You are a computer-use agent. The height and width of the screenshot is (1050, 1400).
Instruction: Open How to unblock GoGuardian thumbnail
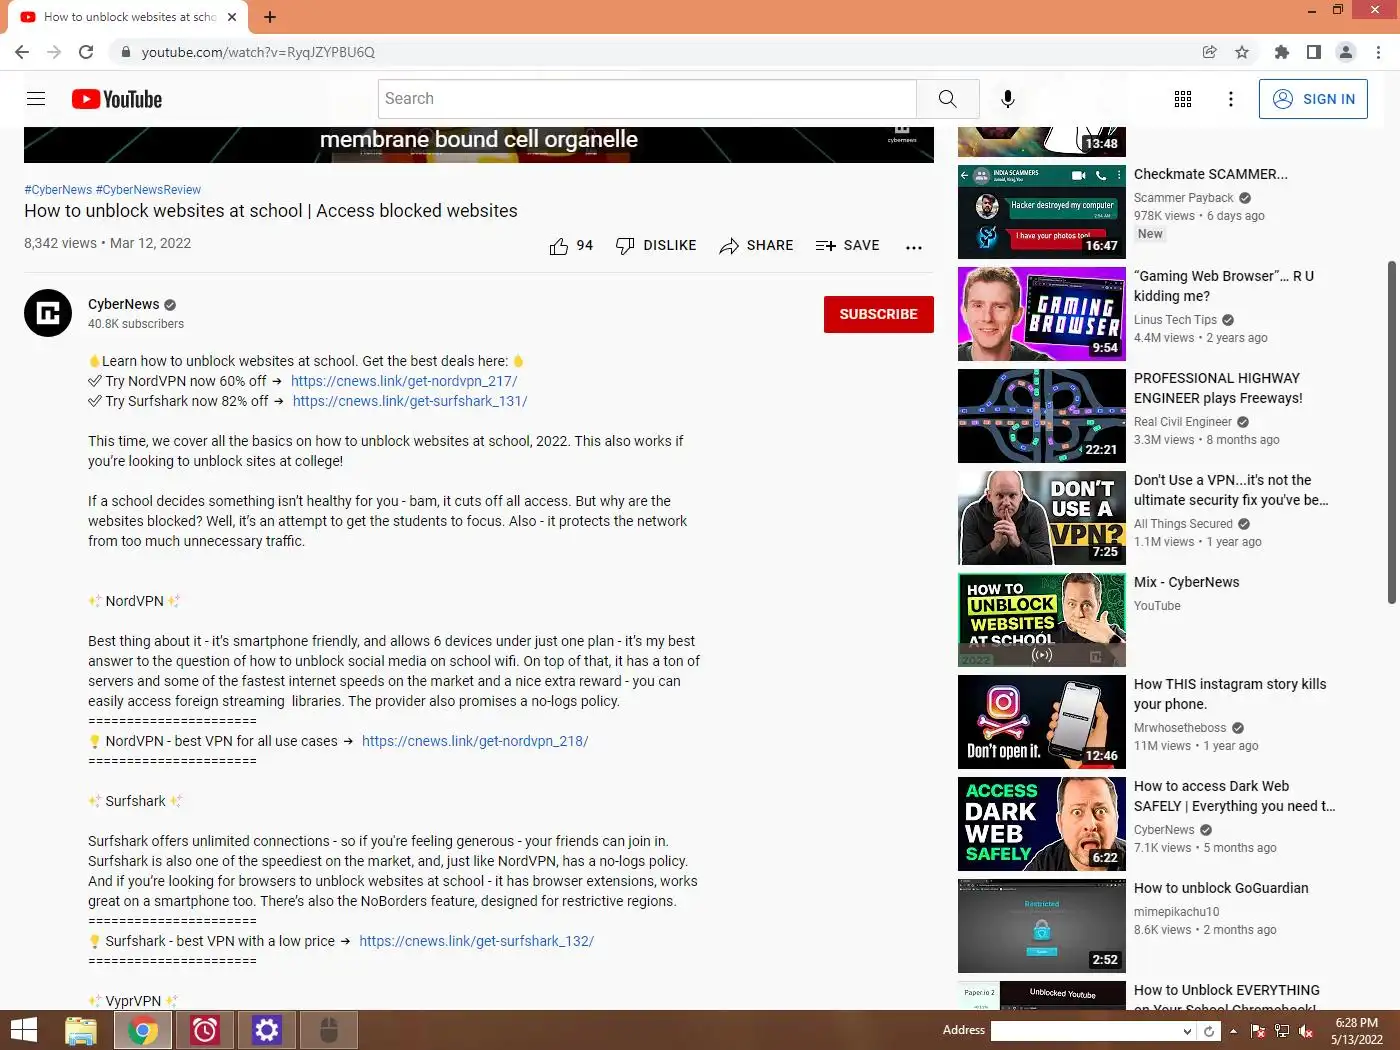click(1042, 926)
